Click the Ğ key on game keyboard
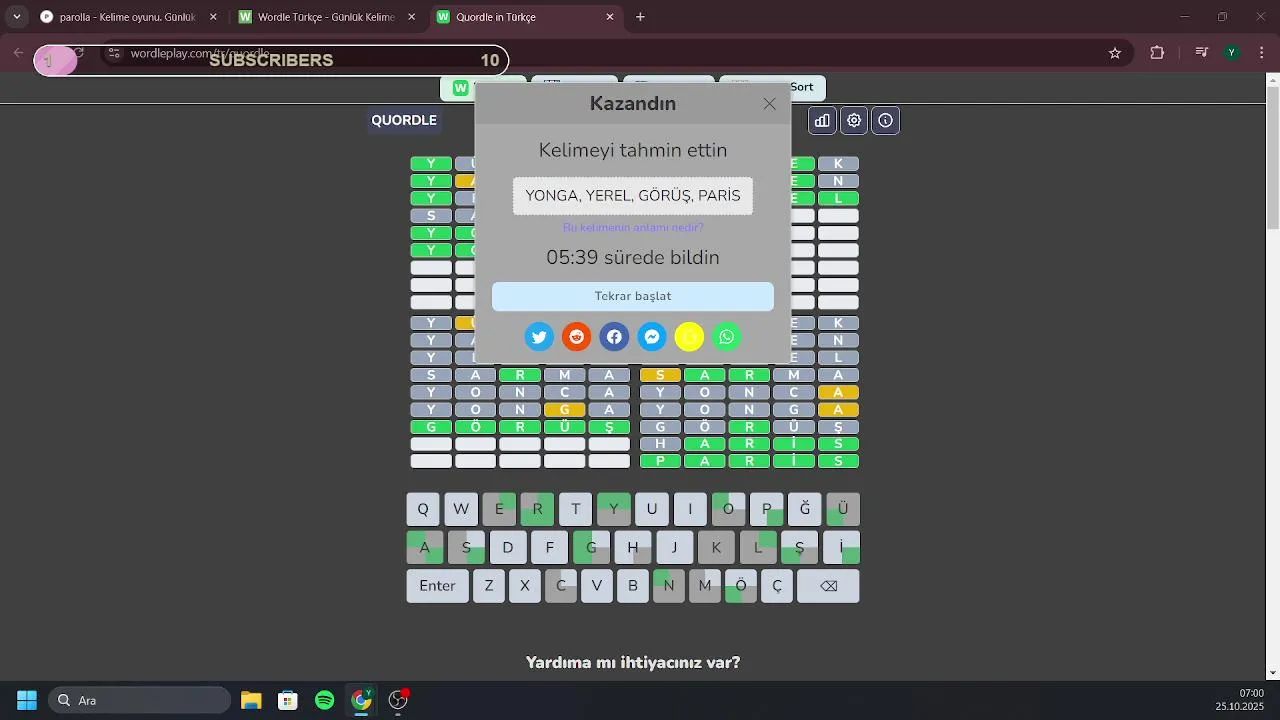The height and width of the screenshot is (720, 1280). [x=805, y=509]
